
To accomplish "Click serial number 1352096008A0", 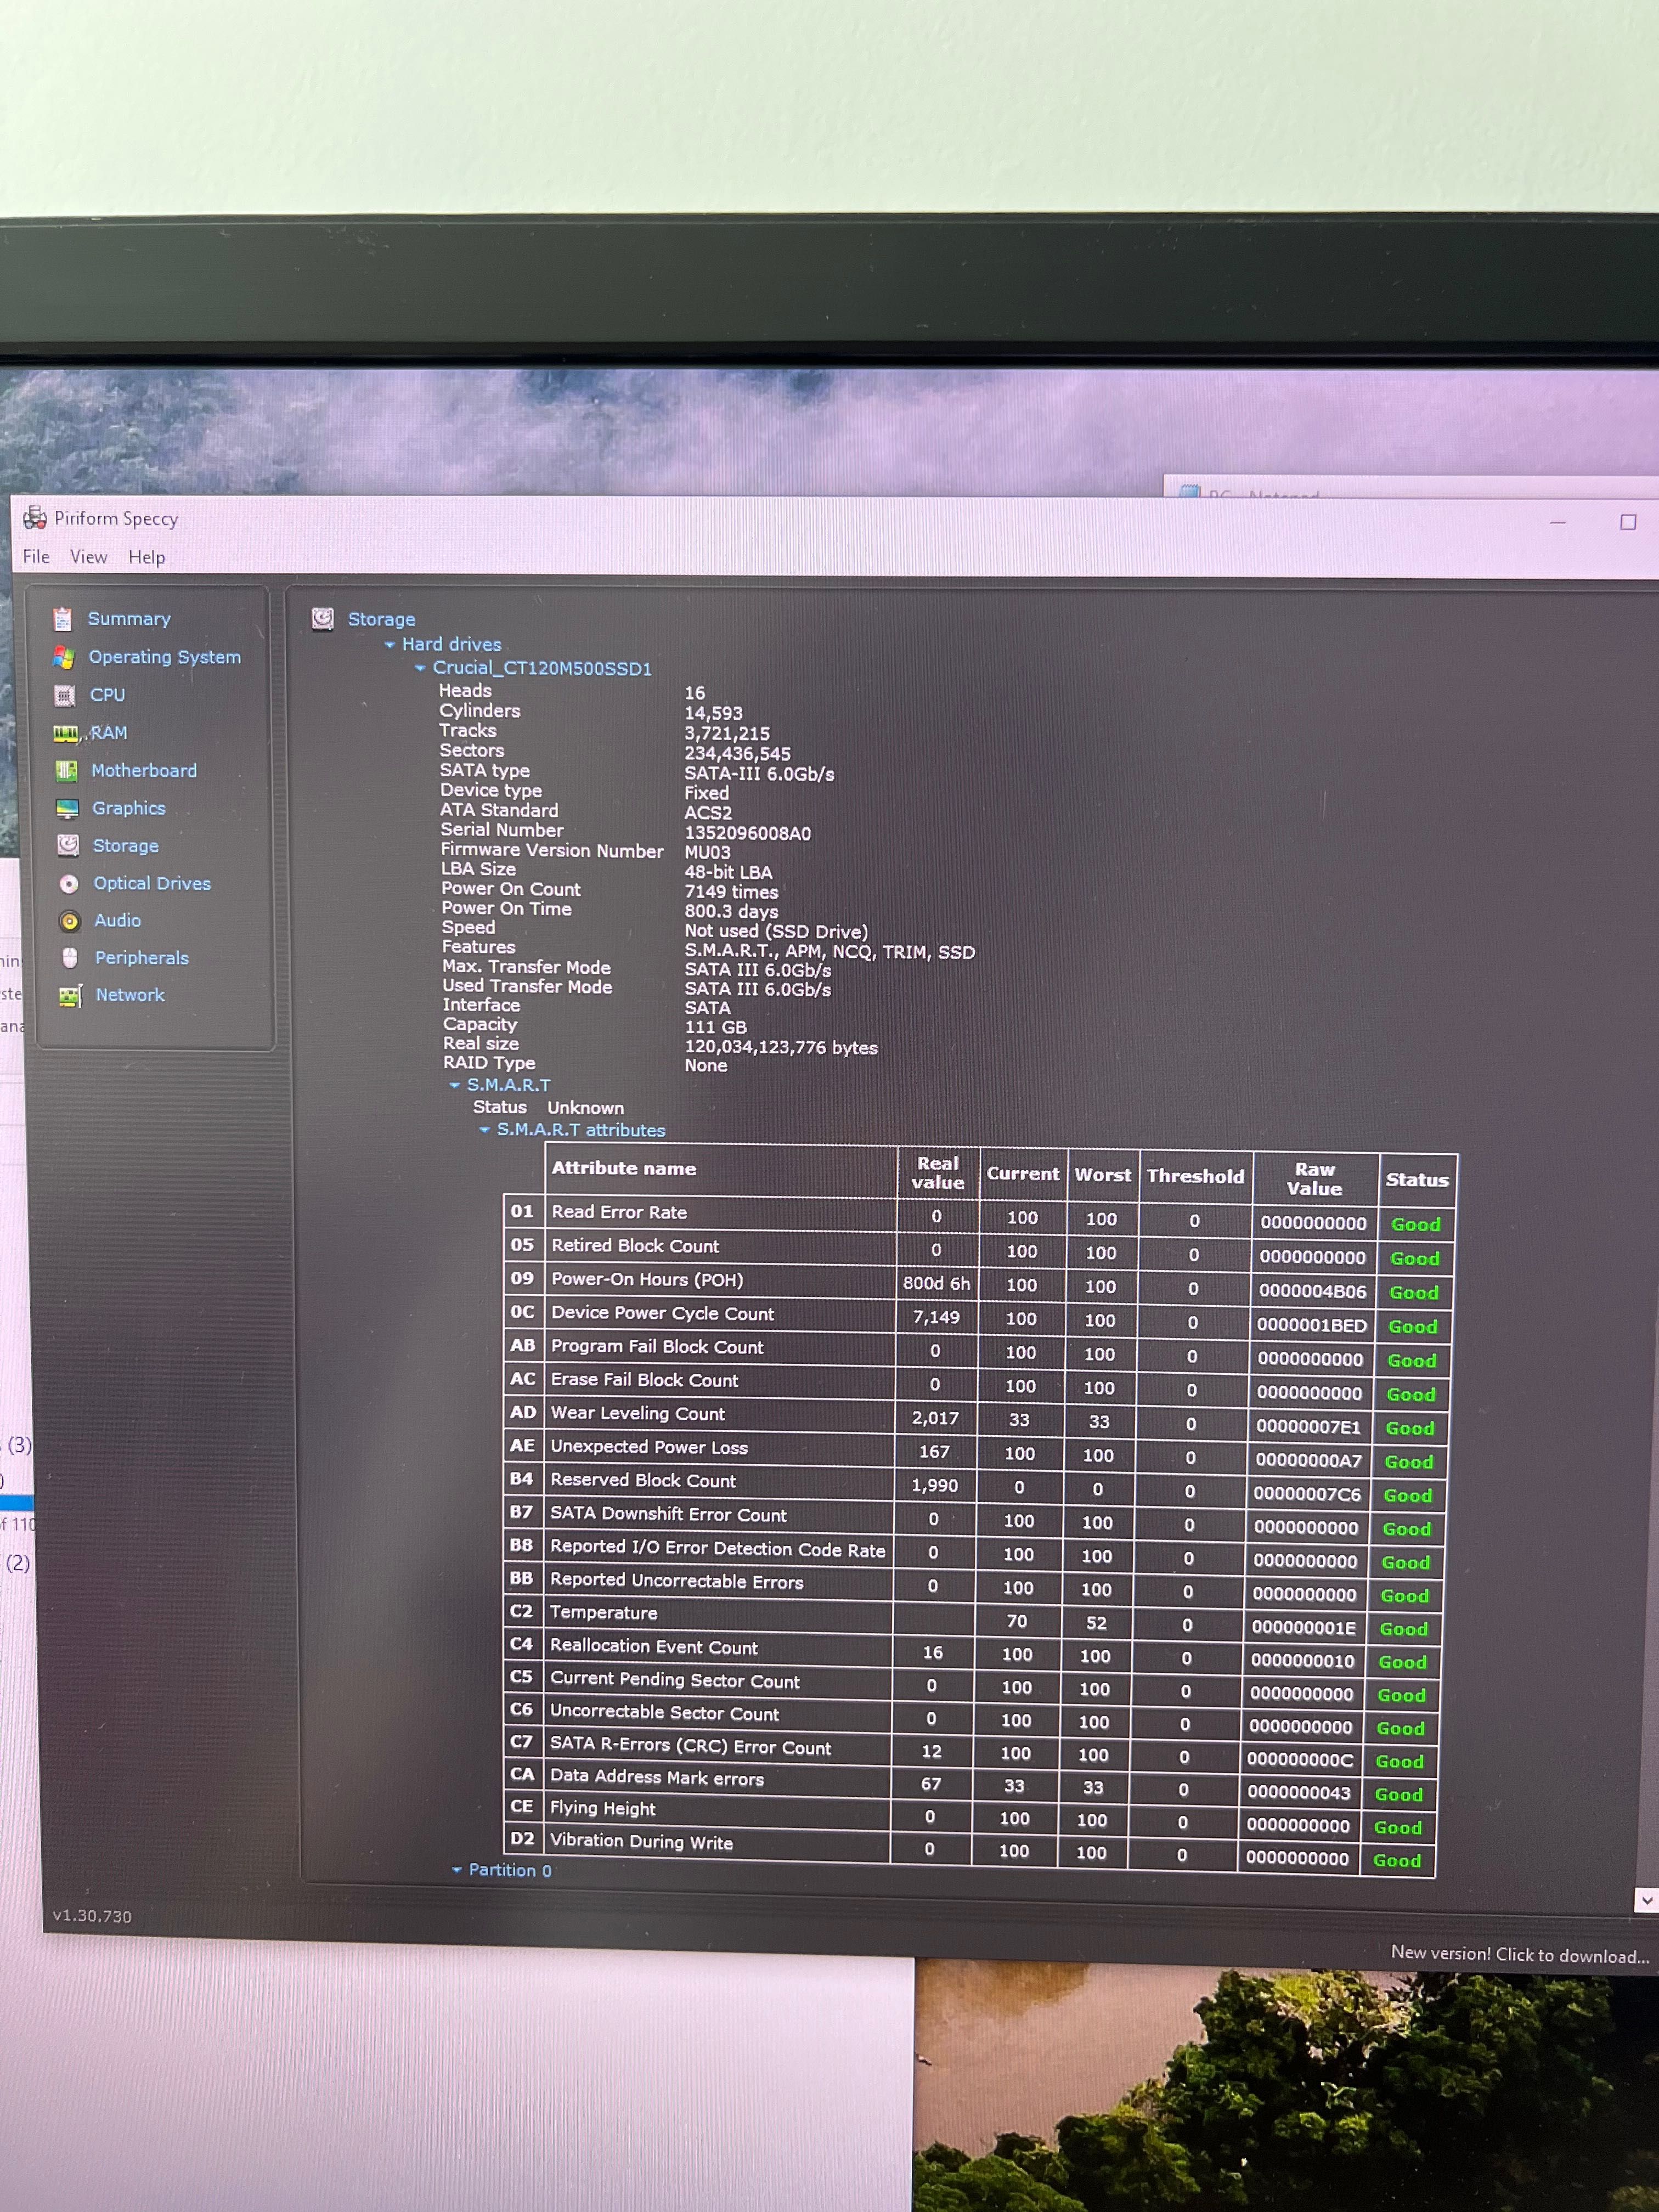I will coord(747,833).
